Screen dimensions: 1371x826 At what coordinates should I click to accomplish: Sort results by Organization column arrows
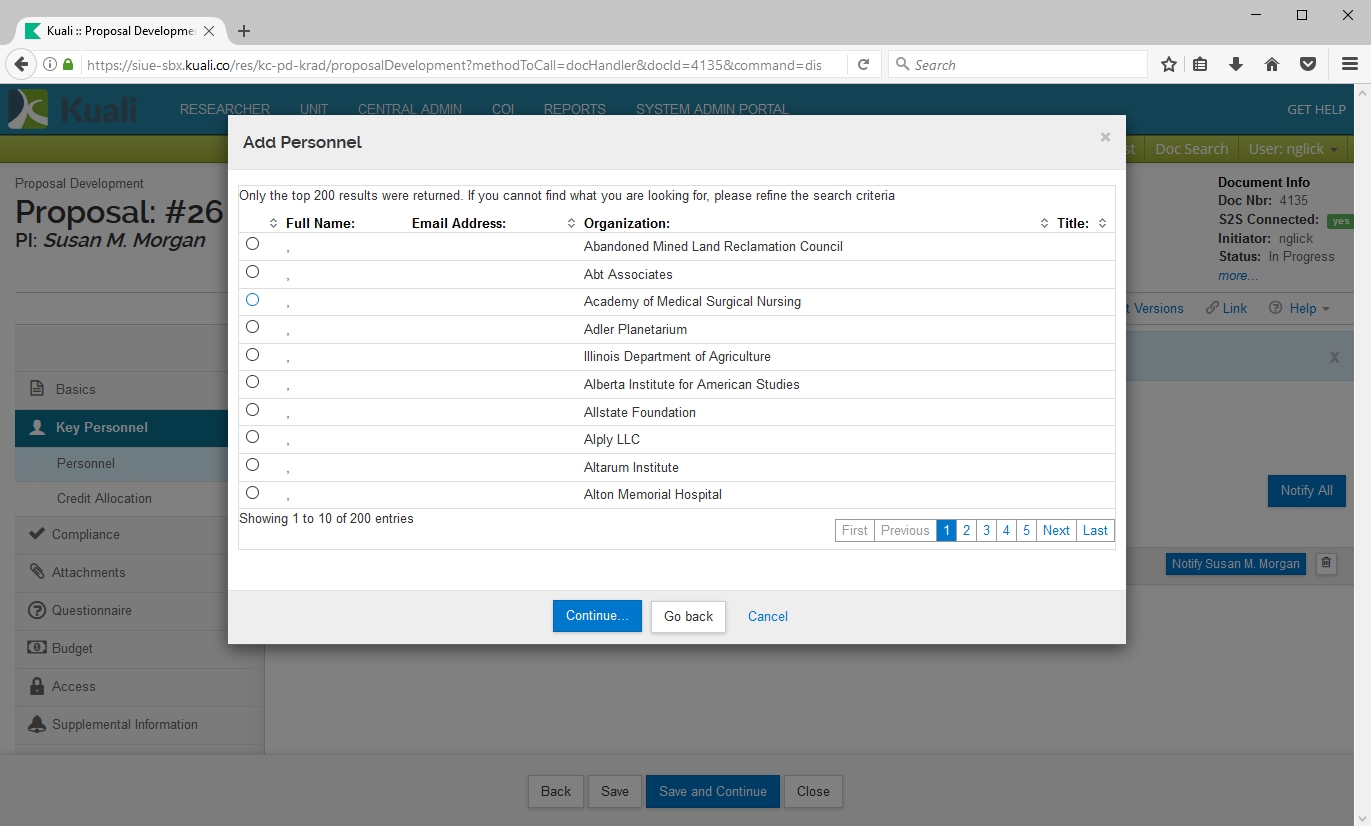(1044, 223)
